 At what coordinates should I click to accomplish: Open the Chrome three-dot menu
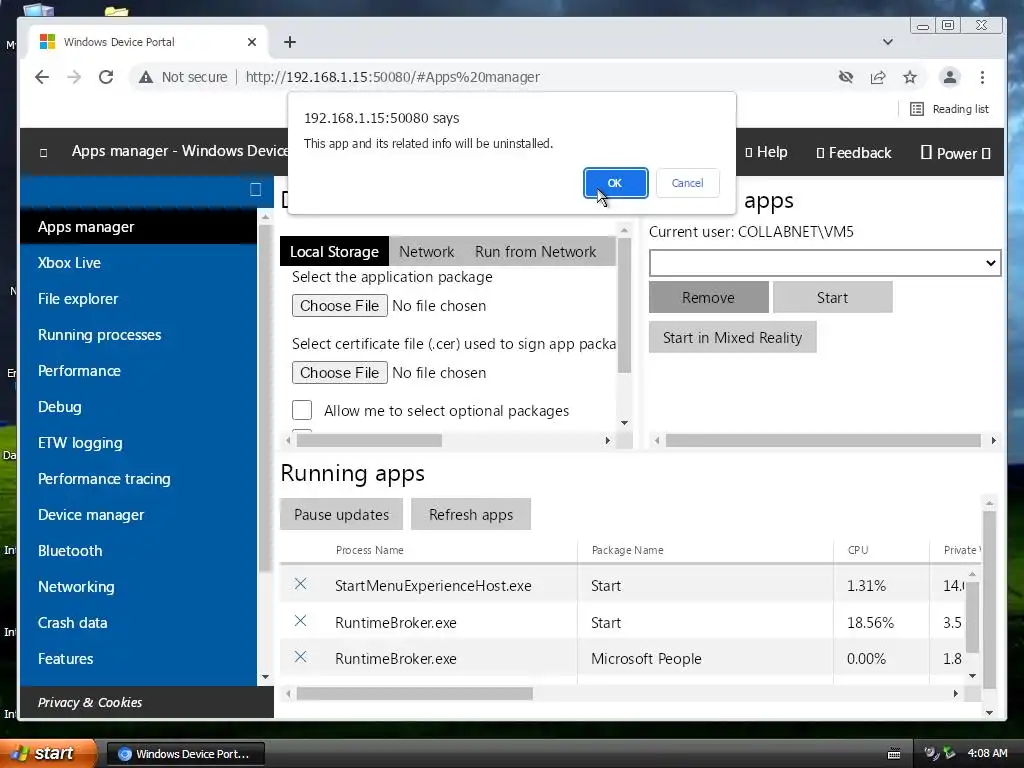click(x=982, y=77)
